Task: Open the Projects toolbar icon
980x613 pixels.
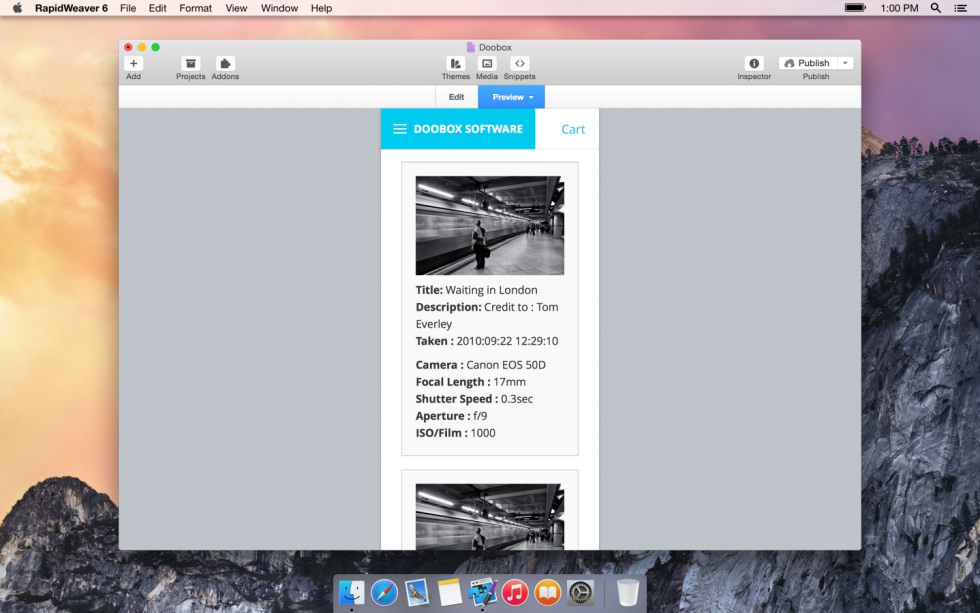Action: (191, 63)
